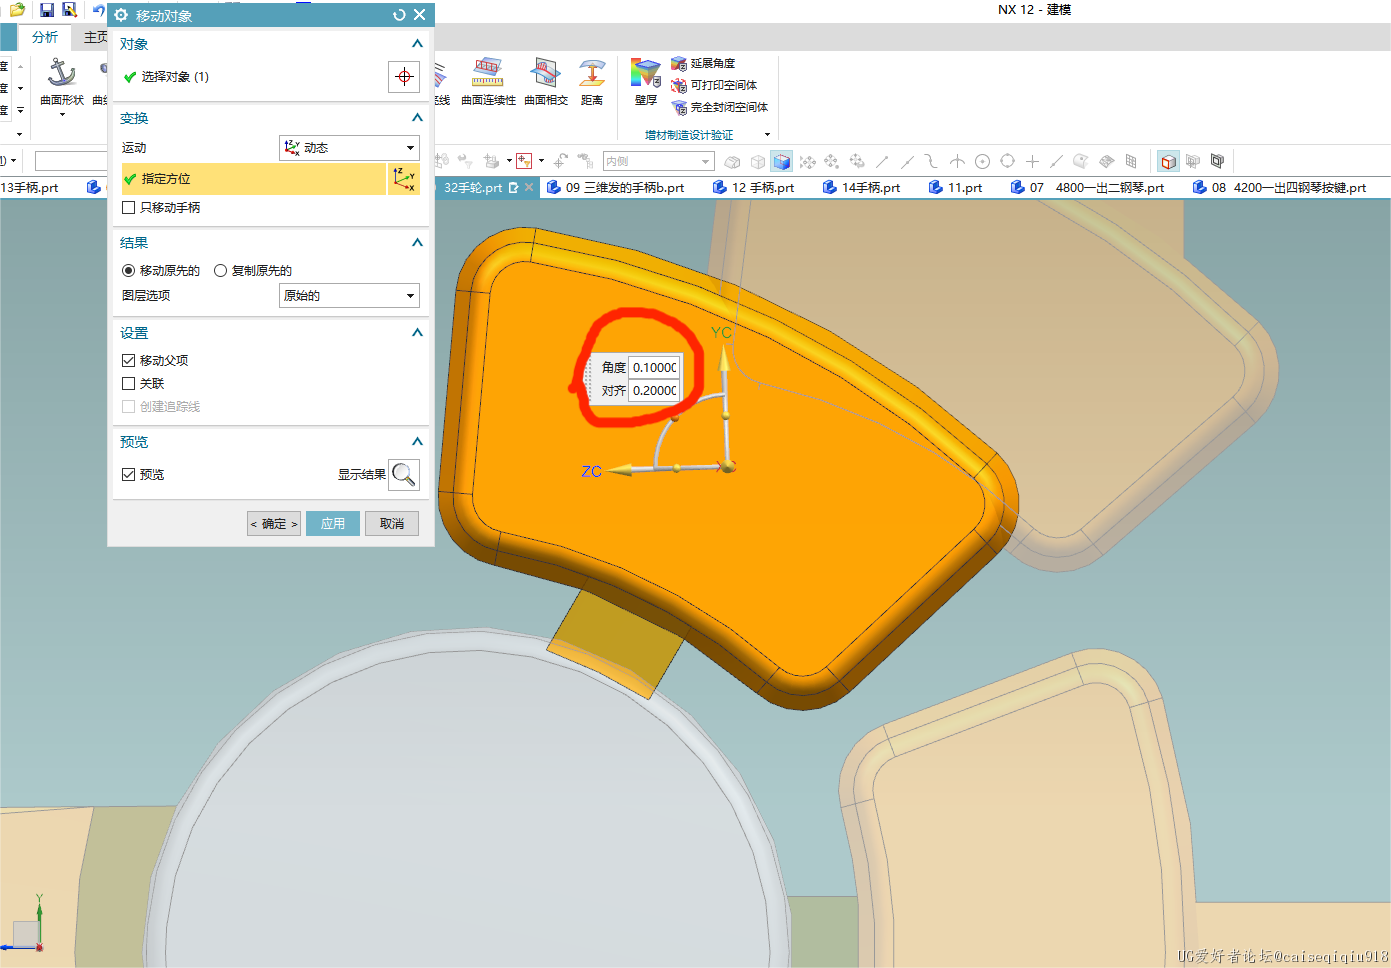
Task: Select the 移动原先的 radio option
Action: [x=128, y=271]
